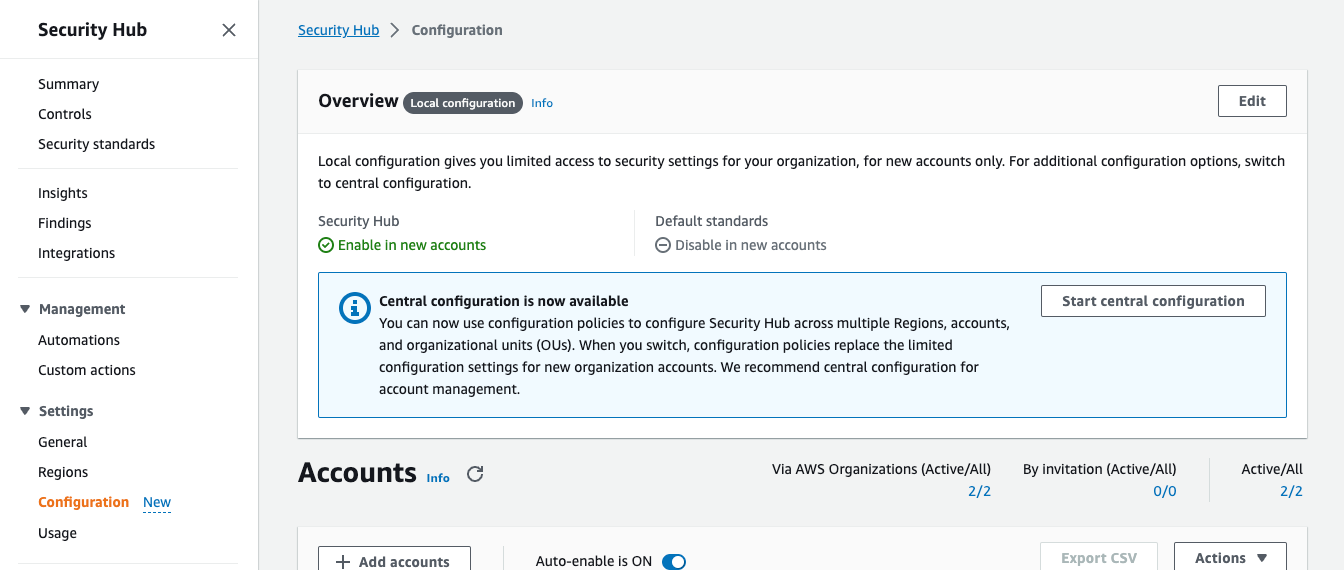Open the Actions dropdown
The width and height of the screenshot is (1344, 570).
pos(1230,558)
